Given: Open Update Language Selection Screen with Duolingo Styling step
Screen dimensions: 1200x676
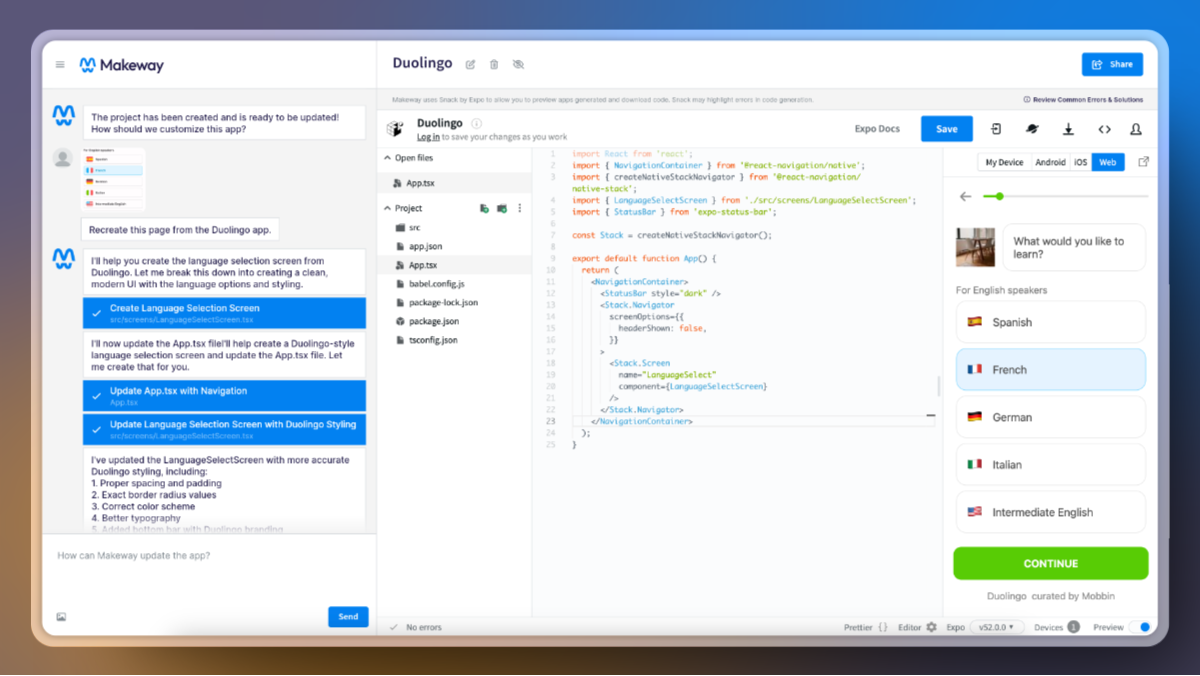Looking at the screenshot, I should (224, 429).
